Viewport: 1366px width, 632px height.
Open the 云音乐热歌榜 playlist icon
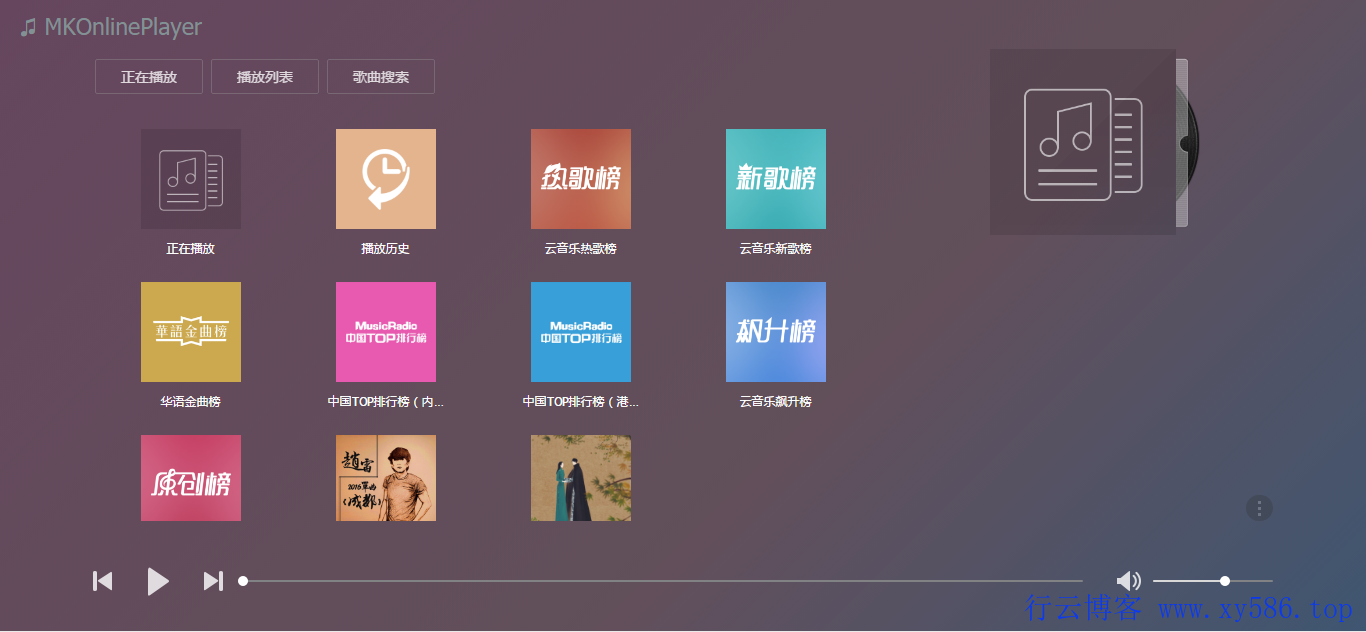581,178
